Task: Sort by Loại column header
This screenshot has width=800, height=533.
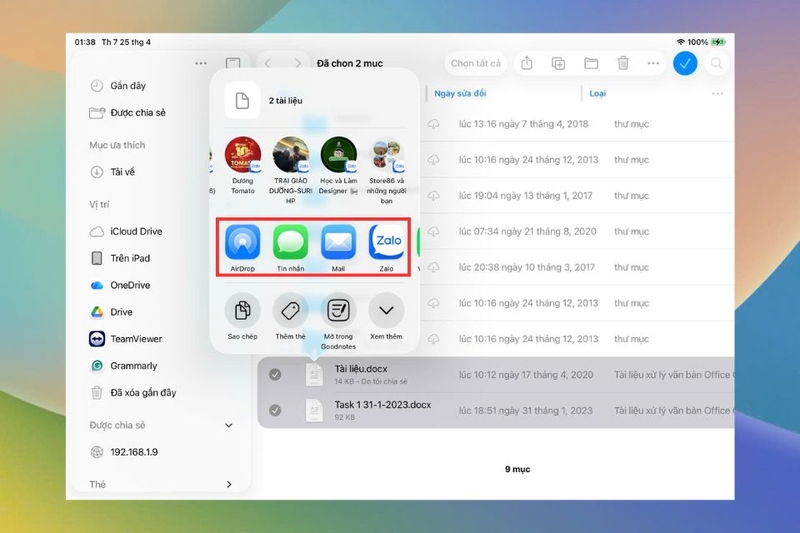Action: (x=597, y=93)
